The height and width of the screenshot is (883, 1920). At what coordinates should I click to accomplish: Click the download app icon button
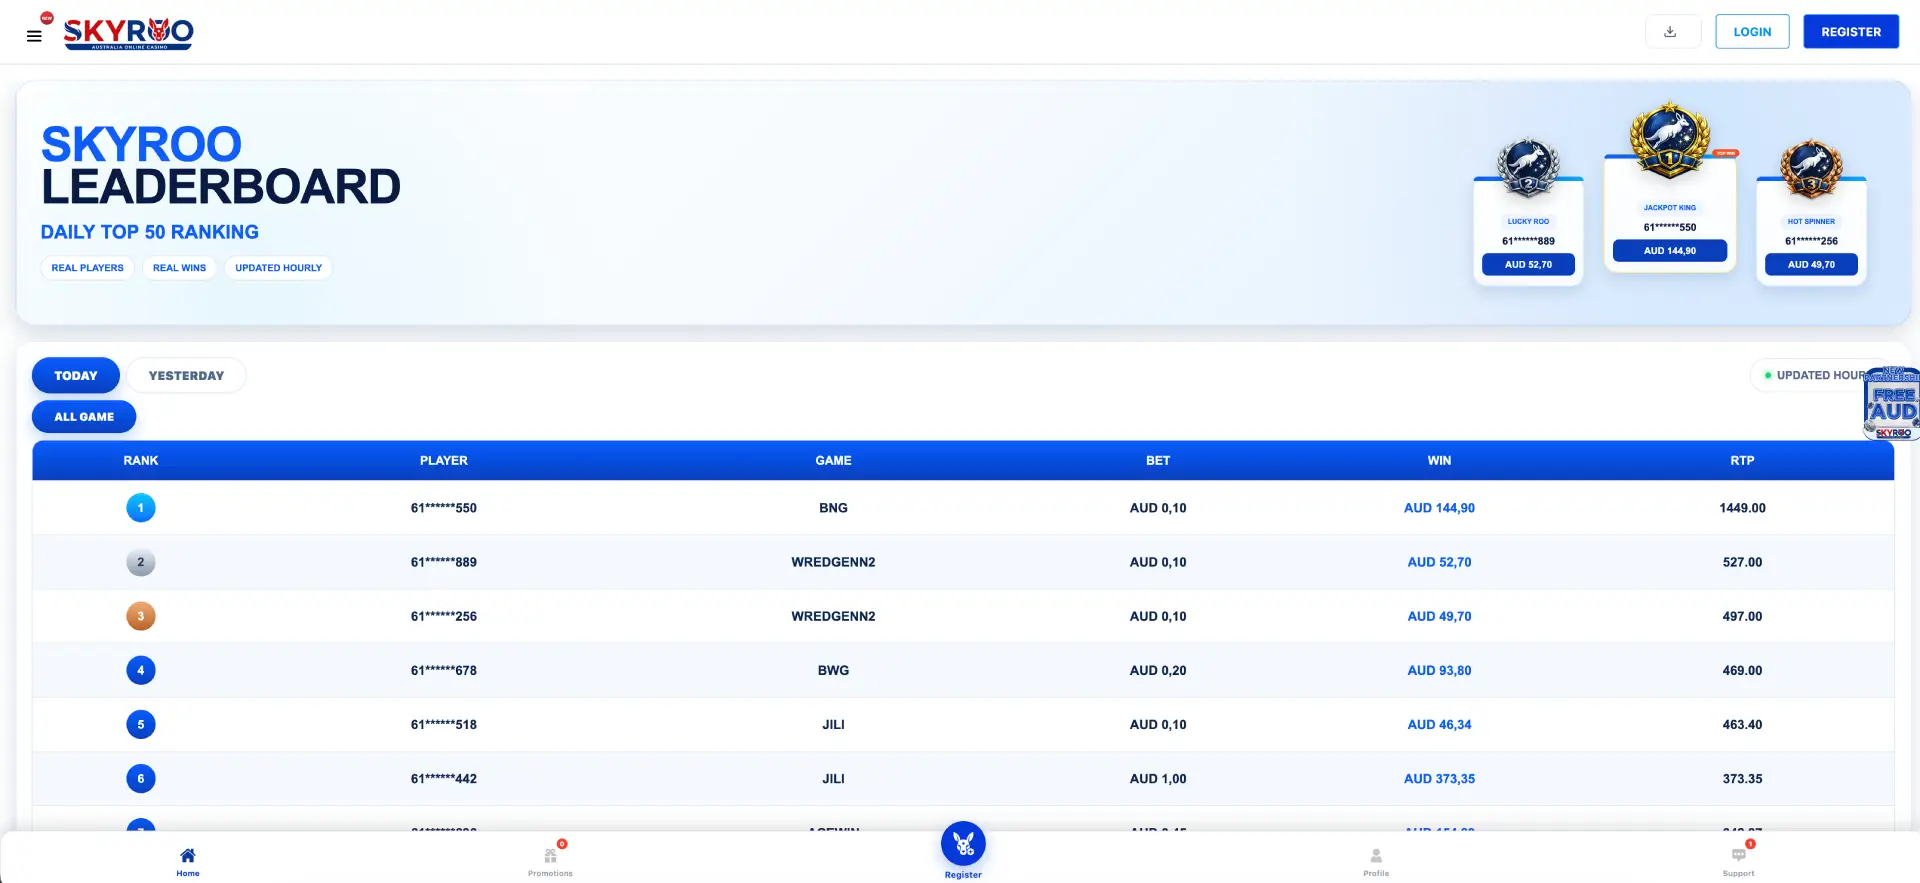click(x=1672, y=32)
